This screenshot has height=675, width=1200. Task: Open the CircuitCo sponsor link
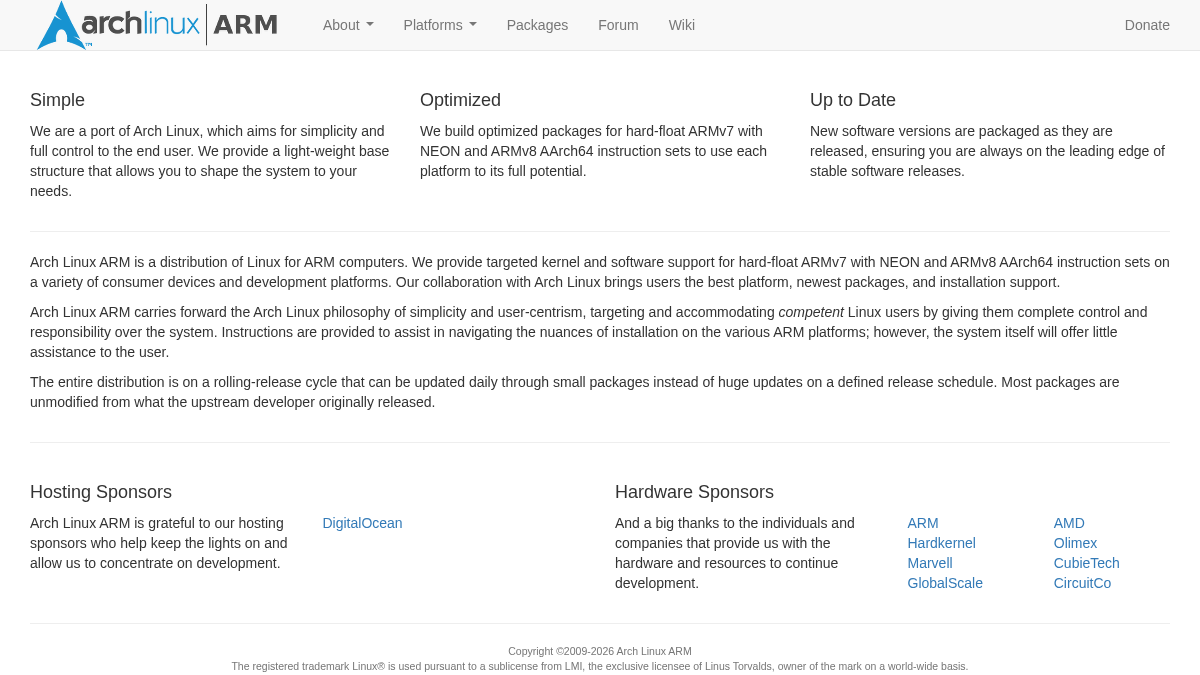pos(1082,583)
